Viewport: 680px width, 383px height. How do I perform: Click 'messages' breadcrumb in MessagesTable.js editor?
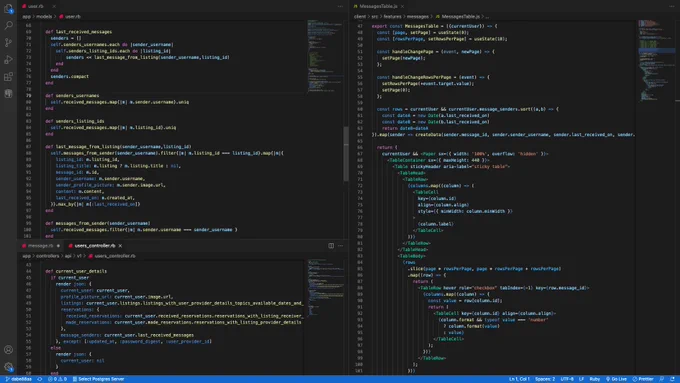[418, 16]
